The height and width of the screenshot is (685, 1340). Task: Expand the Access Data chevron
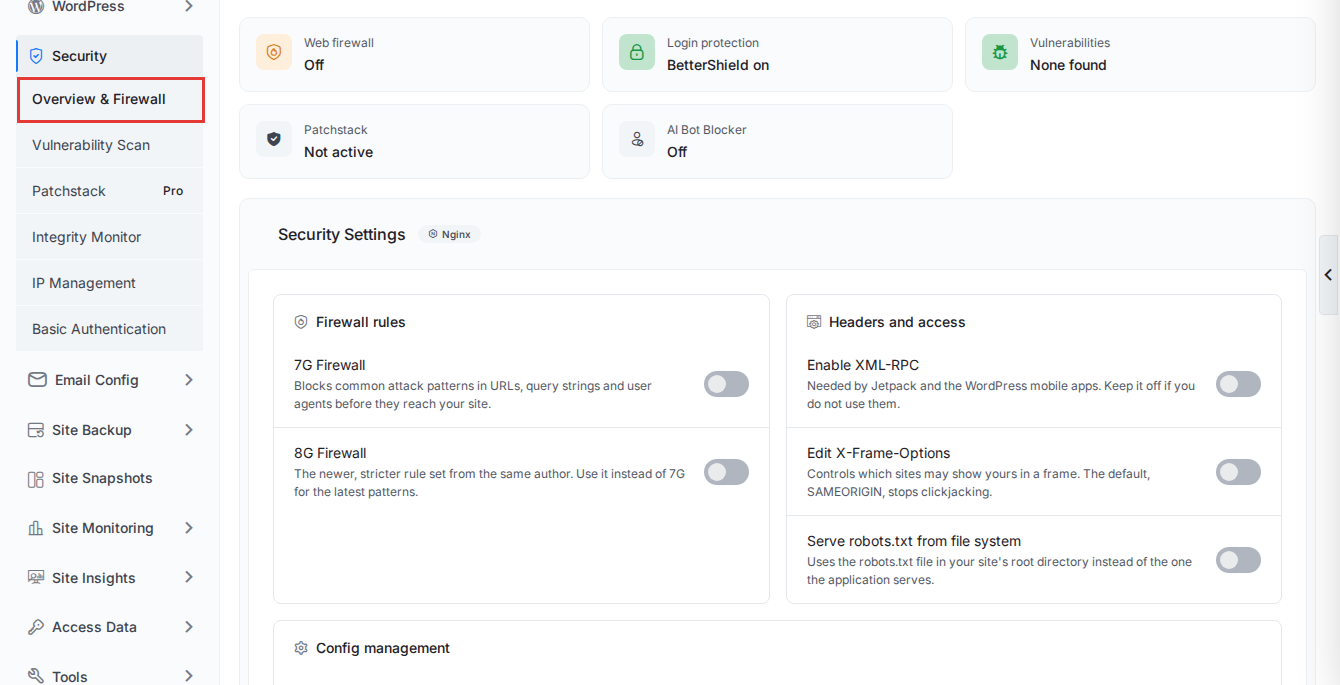coord(189,627)
